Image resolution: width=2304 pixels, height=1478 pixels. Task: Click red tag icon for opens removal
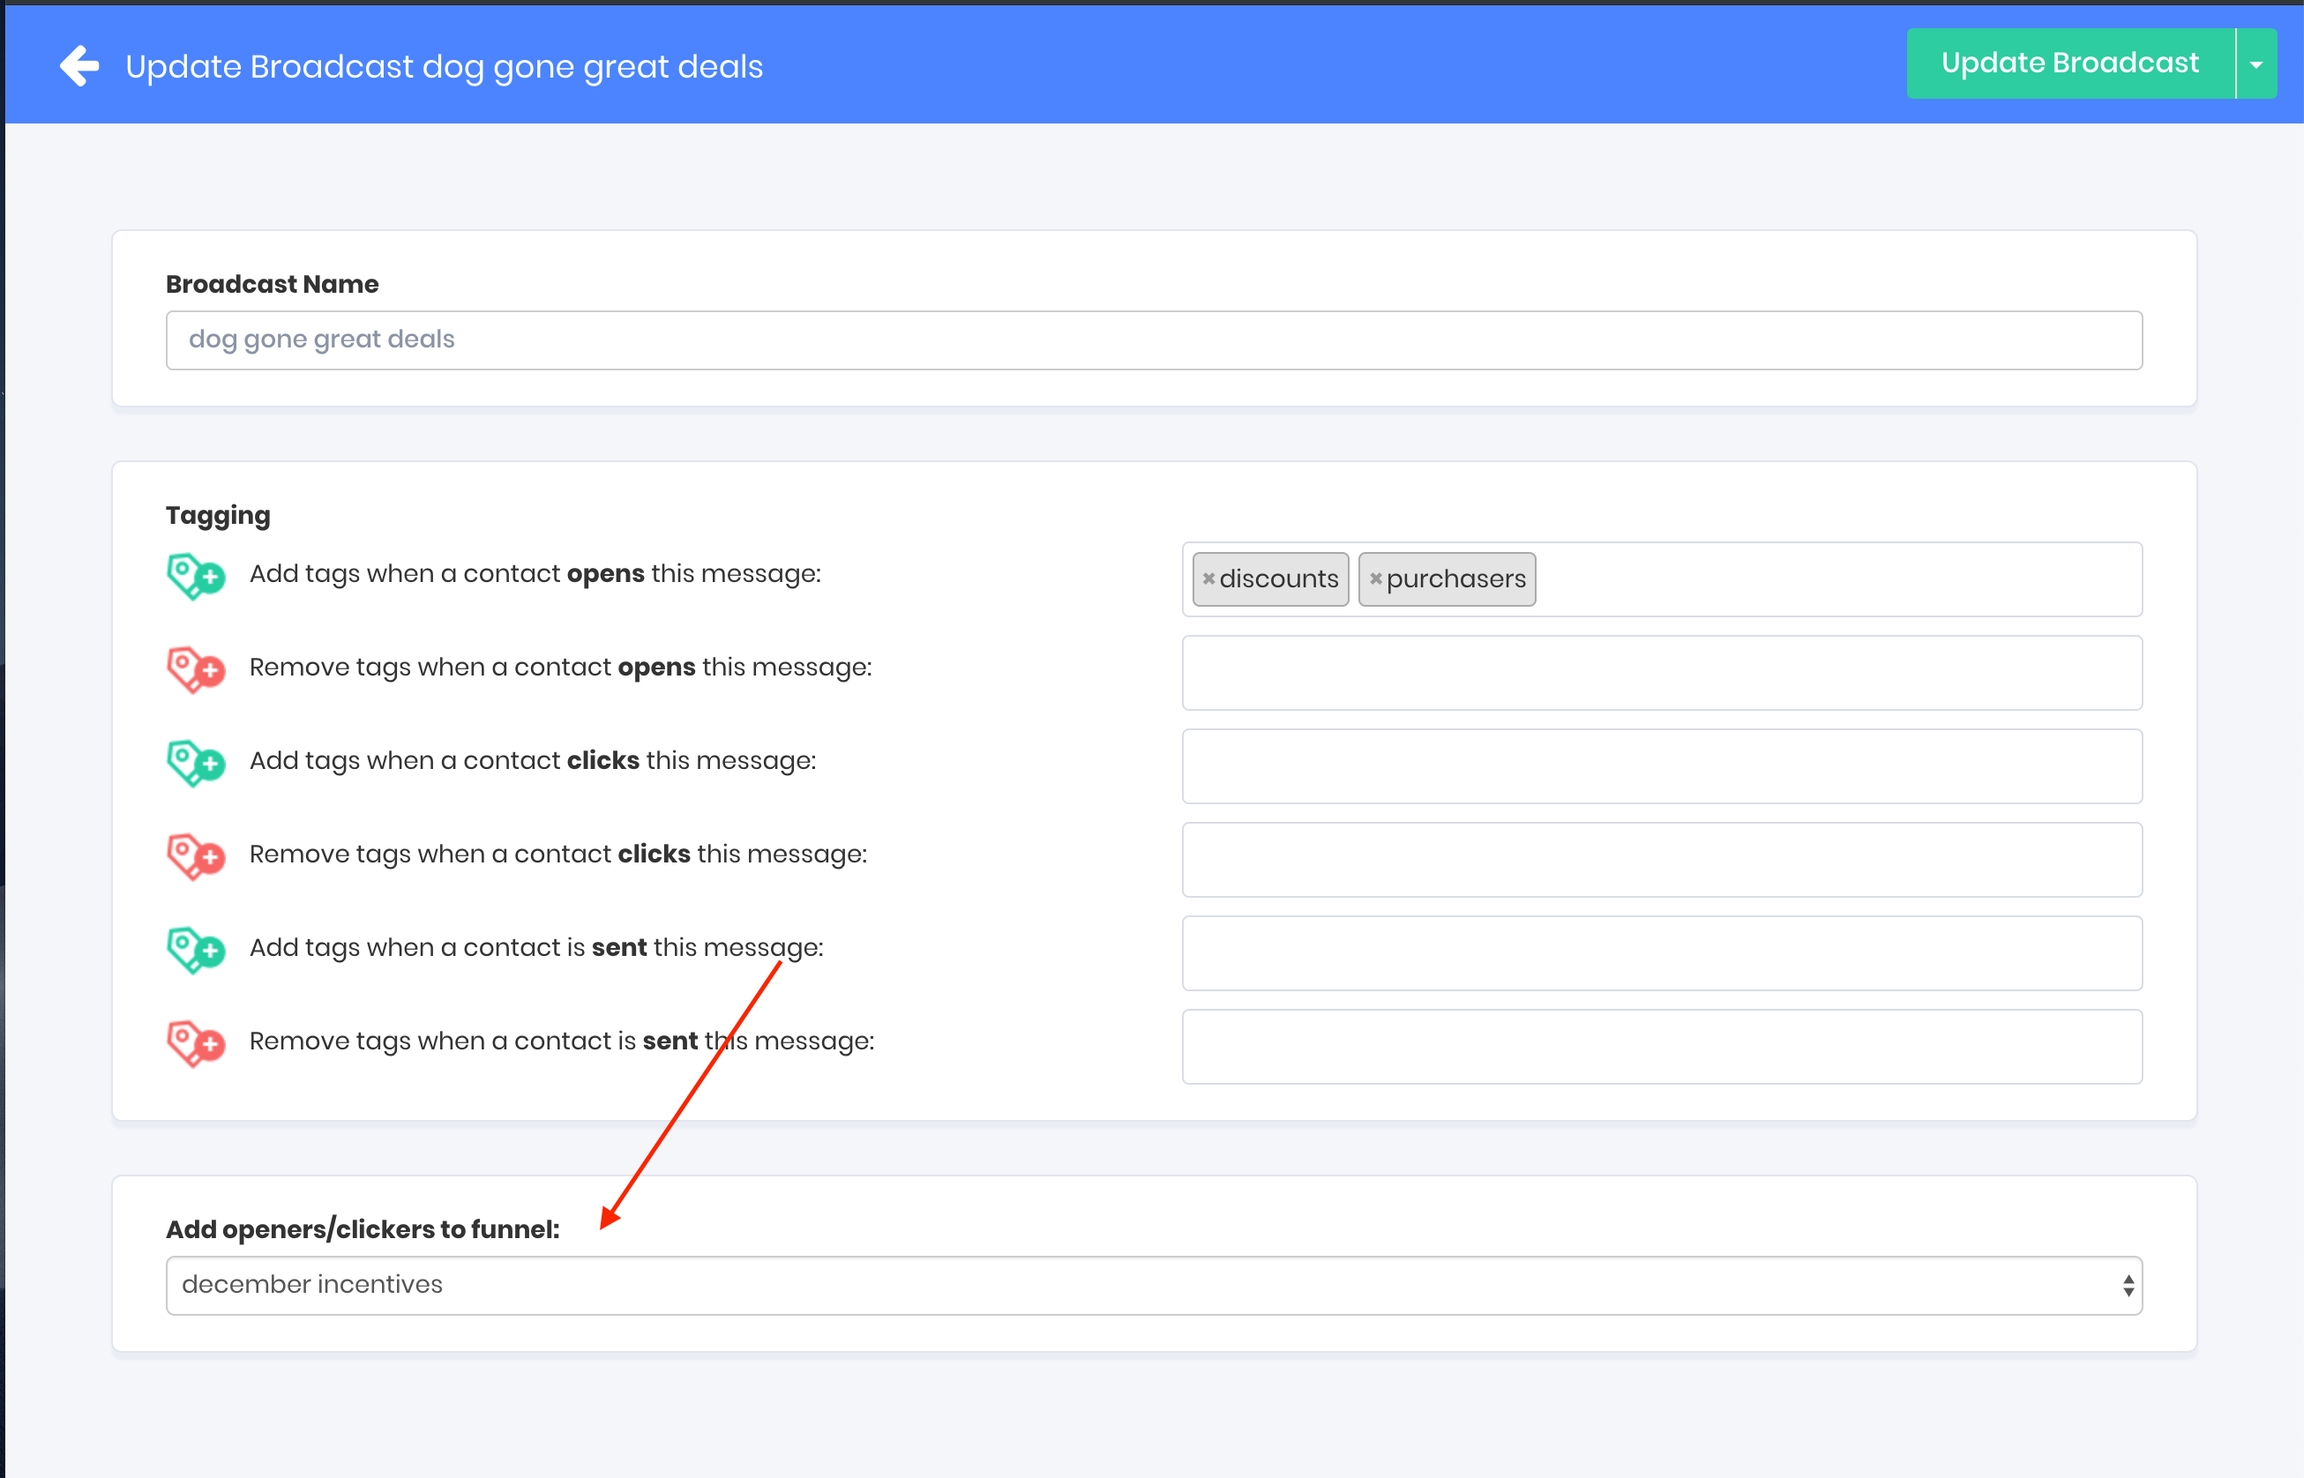(x=195, y=669)
